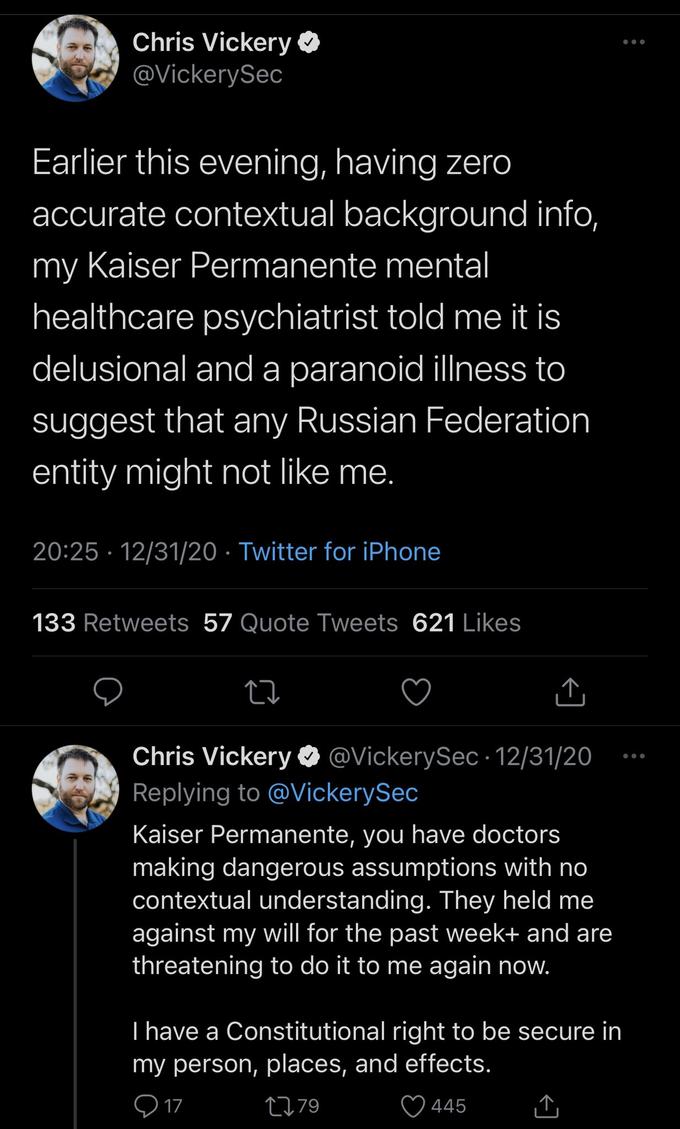Open the reply composer for the main tweet
The height and width of the screenshot is (1129, 680).
click(109, 692)
